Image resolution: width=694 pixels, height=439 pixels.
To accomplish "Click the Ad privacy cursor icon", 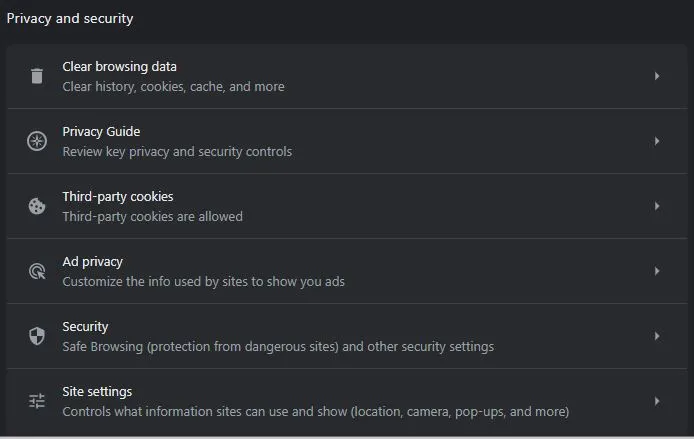I will 37,271.
